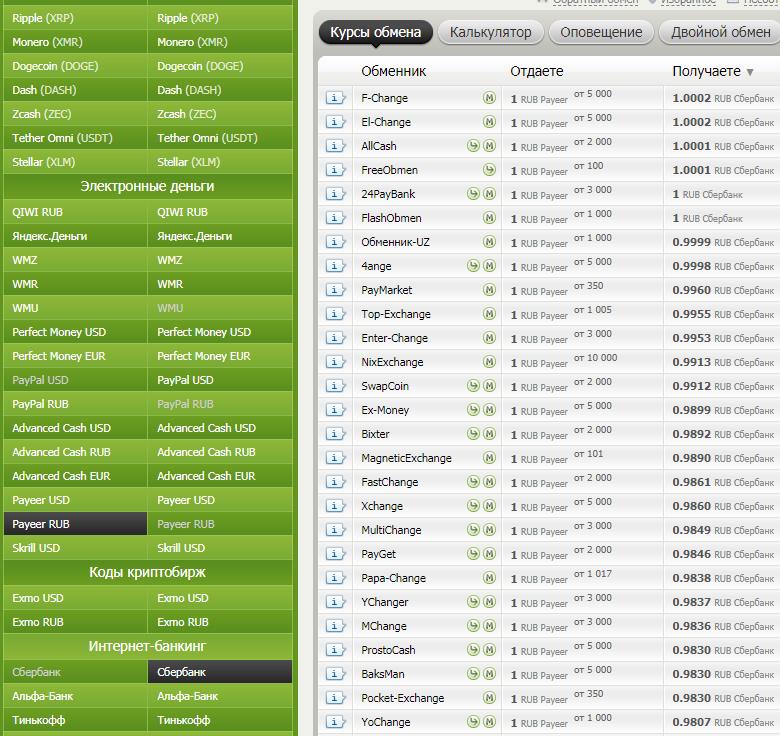Open info icon for YoChange row
This screenshot has height=736, width=780.
335,722
